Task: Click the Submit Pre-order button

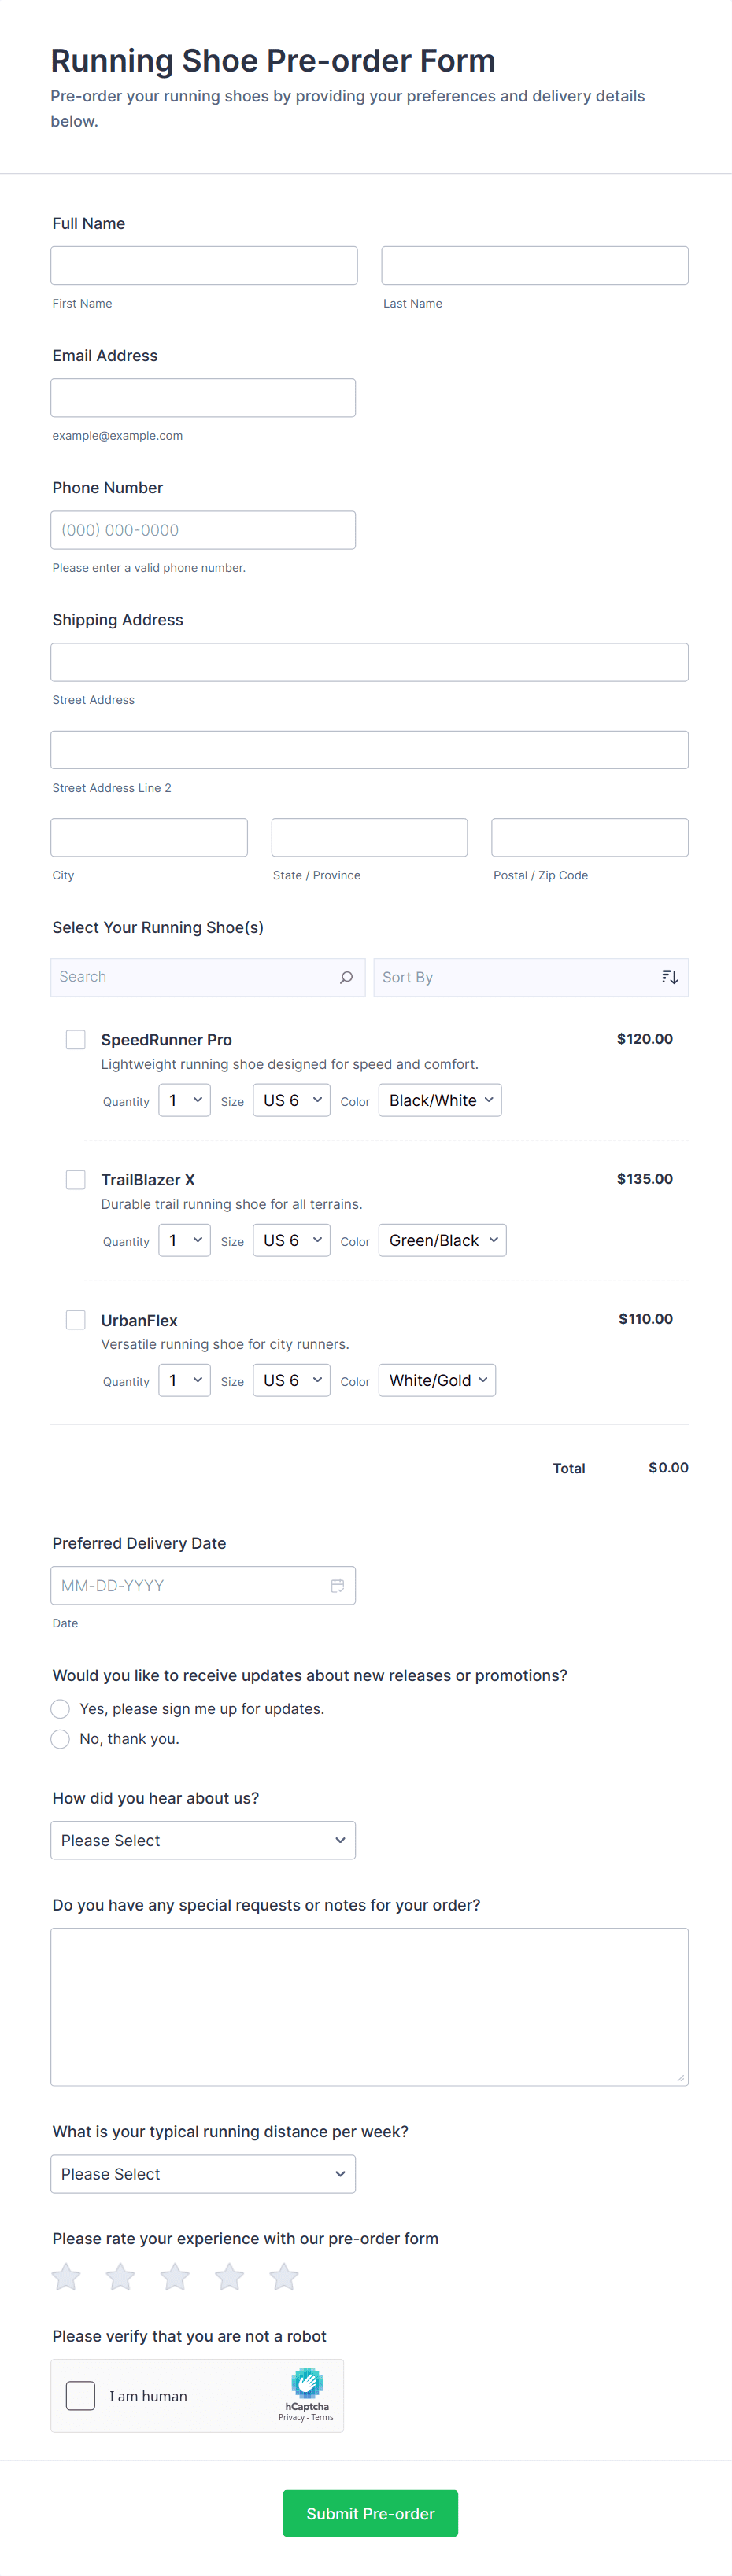Action: click(370, 2513)
